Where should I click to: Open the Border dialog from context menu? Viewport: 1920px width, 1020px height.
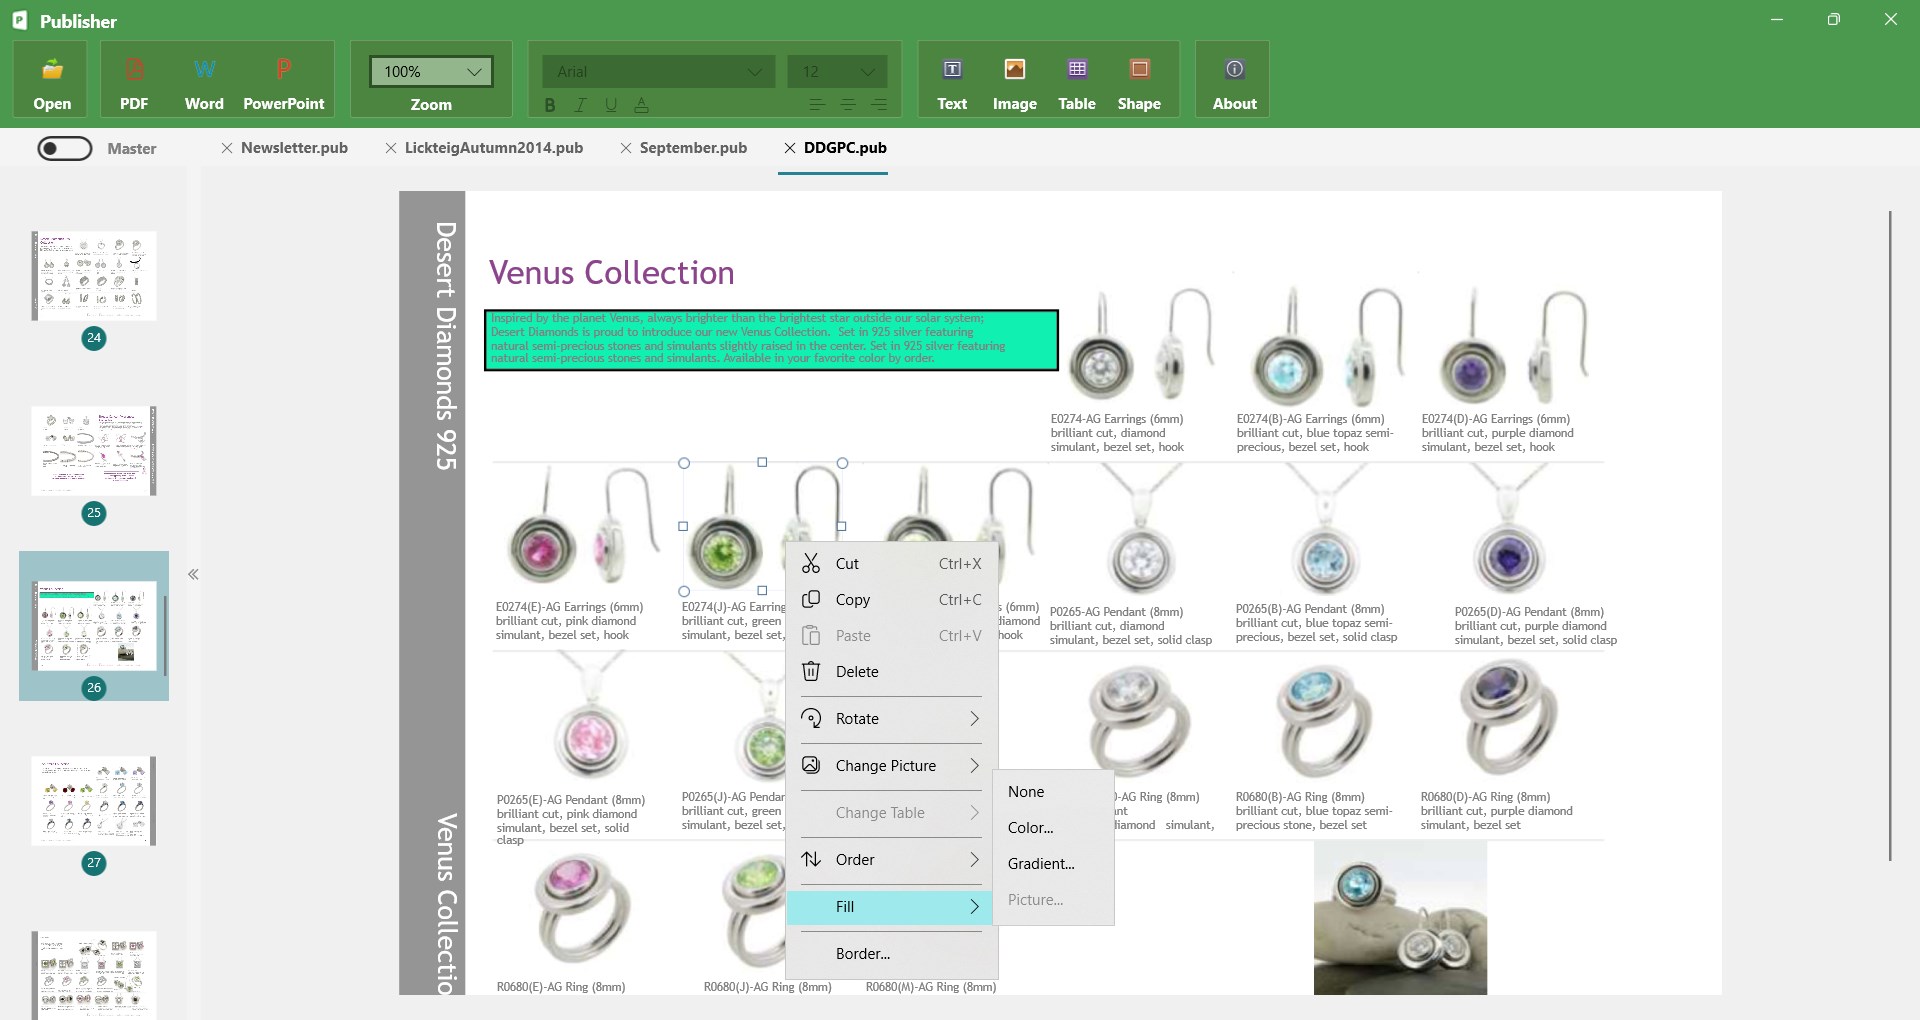point(864,953)
